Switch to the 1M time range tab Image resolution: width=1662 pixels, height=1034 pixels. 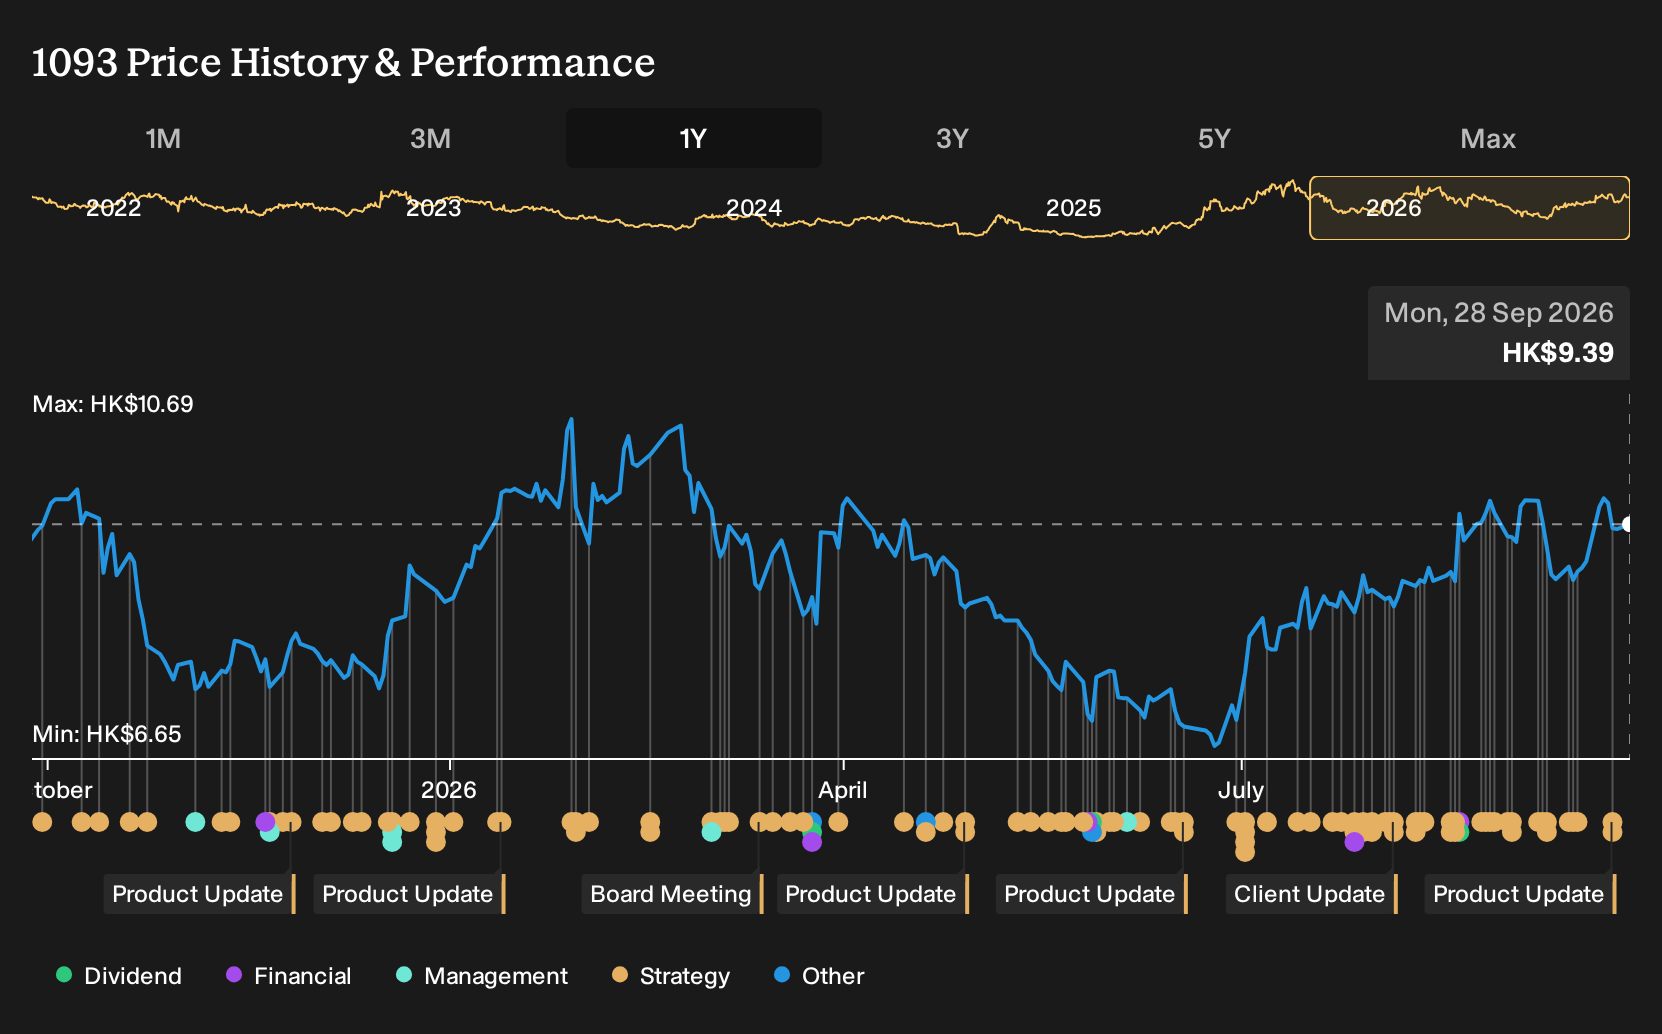163,138
